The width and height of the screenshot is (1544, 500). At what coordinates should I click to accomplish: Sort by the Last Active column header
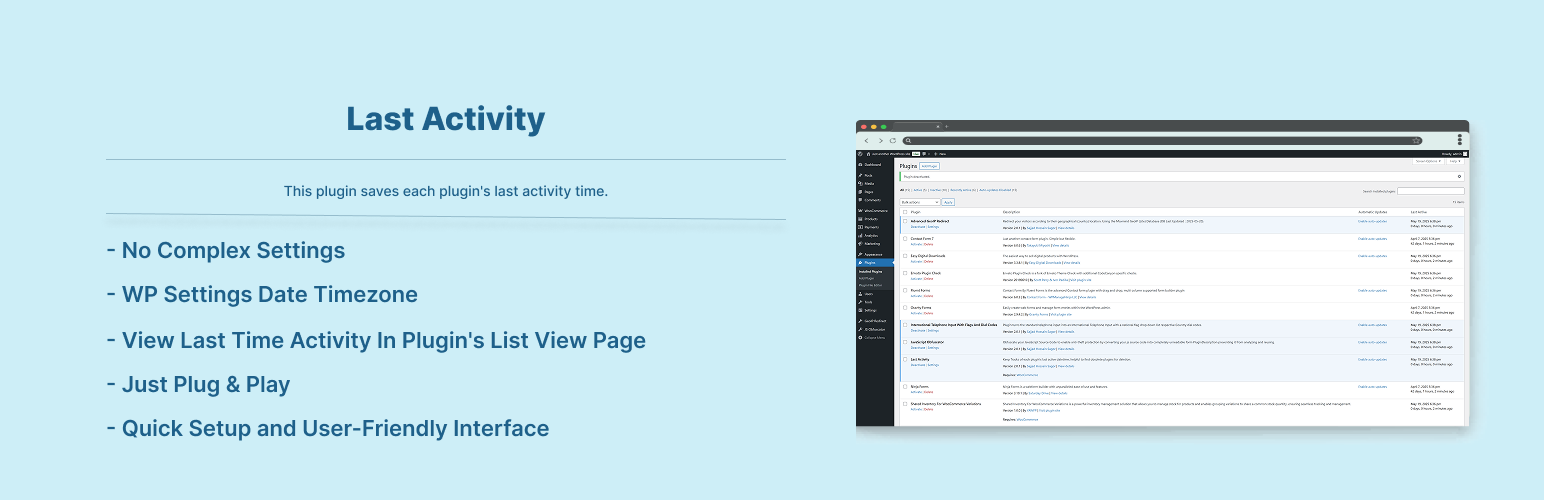tap(1418, 212)
